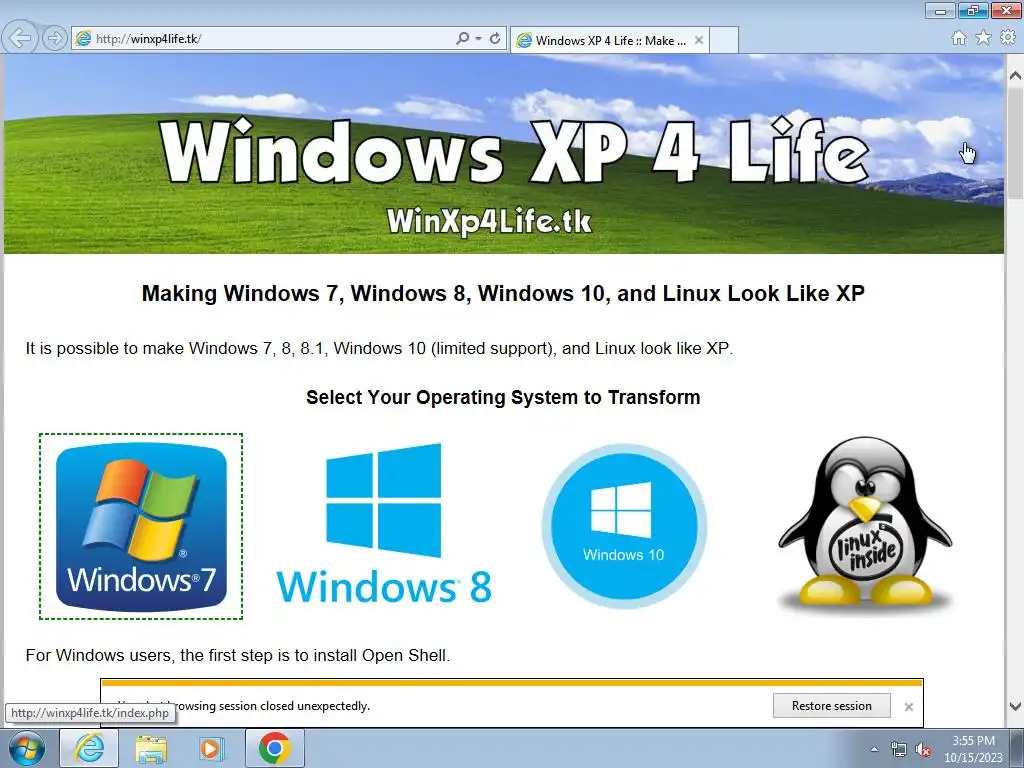This screenshot has height=768, width=1024.
Task: Open Windows Explorer folder on taskbar
Action: [x=151, y=748]
